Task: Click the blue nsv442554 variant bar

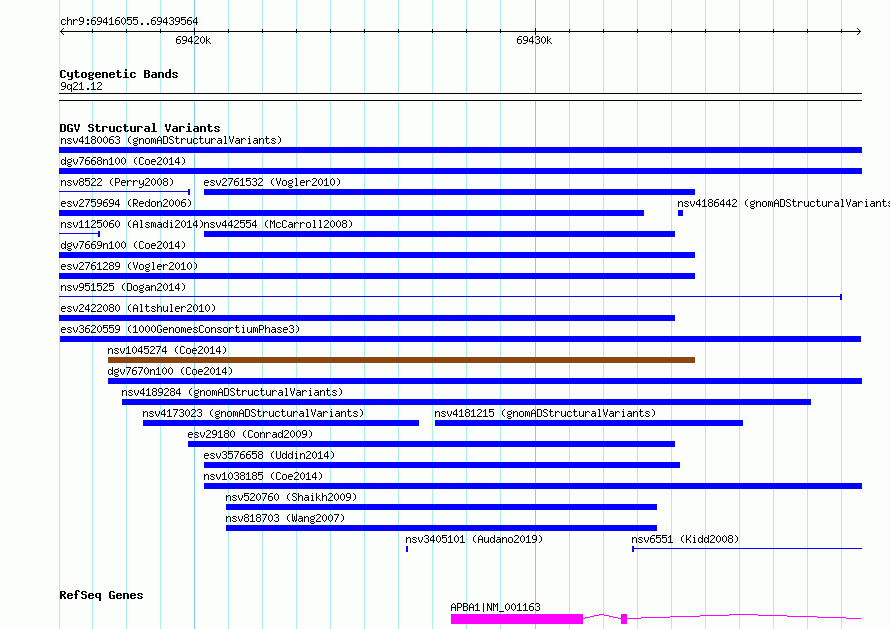Action: coord(439,234)
